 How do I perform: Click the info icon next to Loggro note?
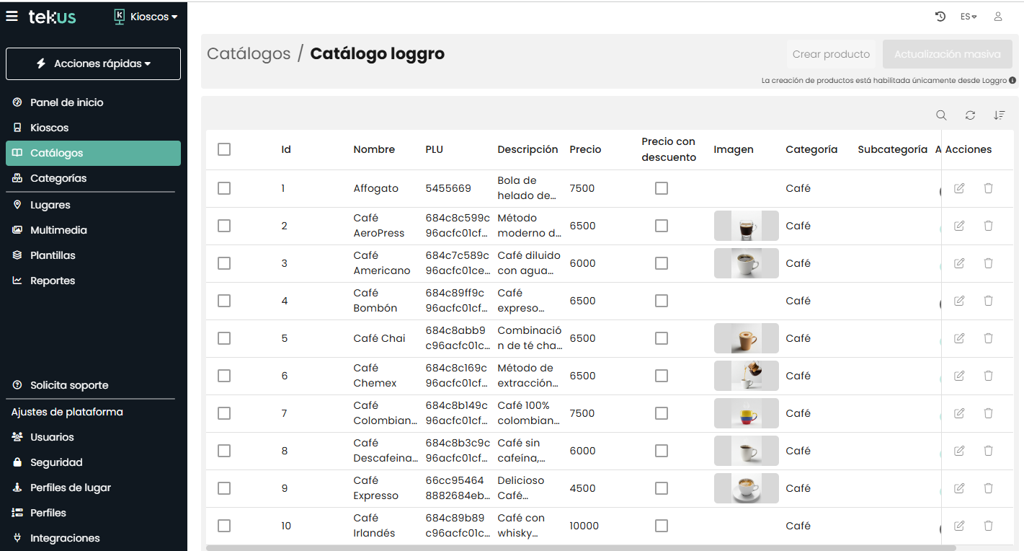(1012, 80)
